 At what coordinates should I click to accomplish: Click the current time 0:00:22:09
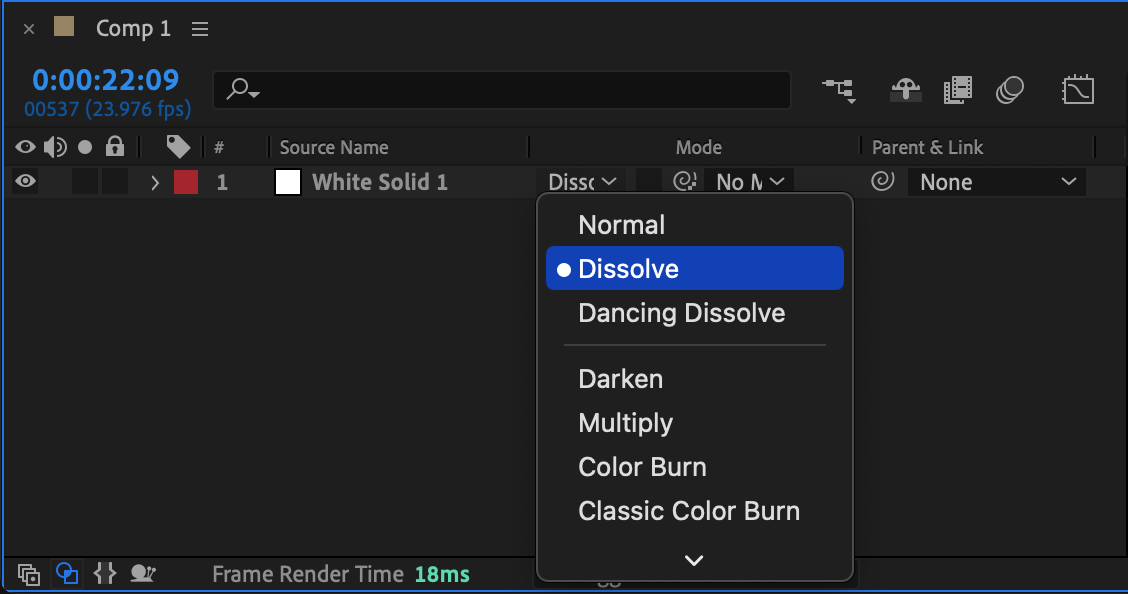tap(105, 80)
